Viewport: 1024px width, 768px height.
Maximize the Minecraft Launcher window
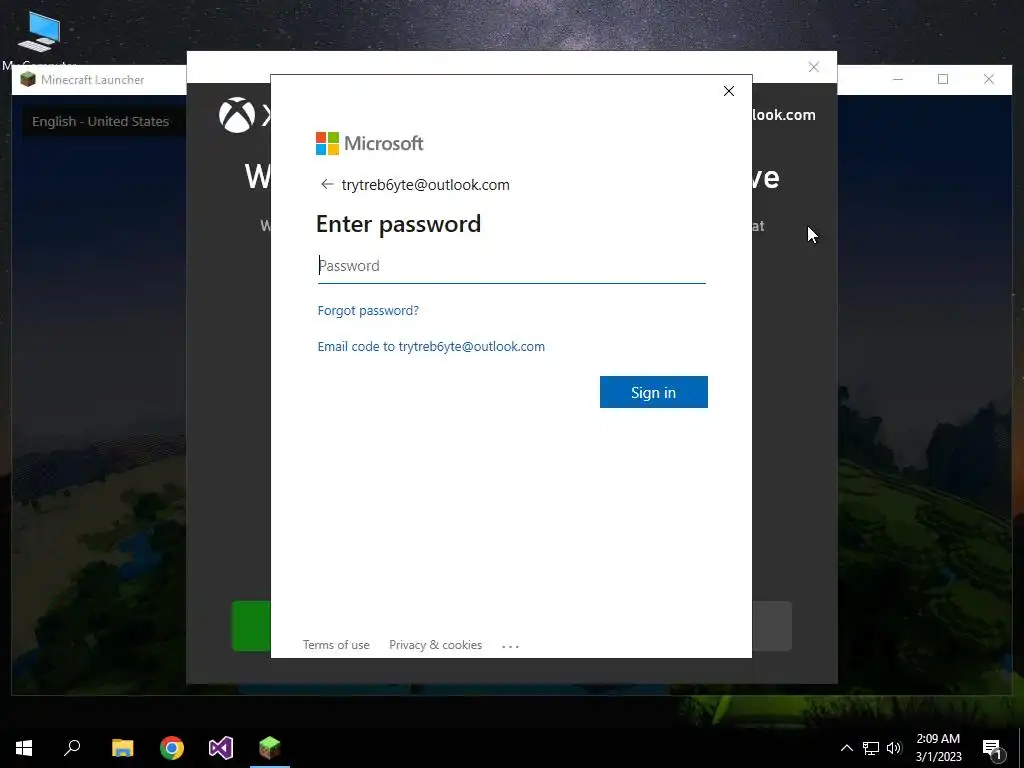943,79
